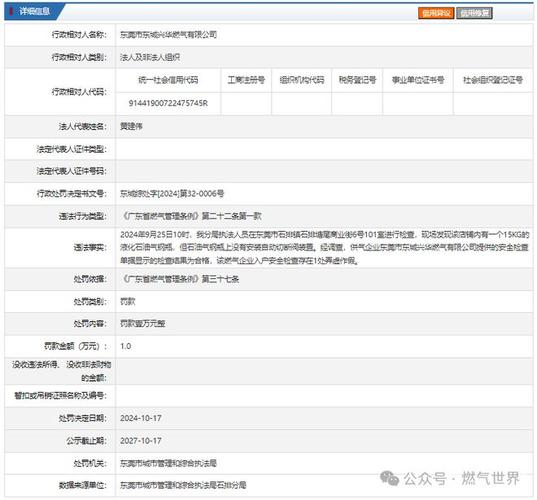Image resolution: width=537 pixels, height=500 pixels.
Task: Click the 组织机构代码 column header
Action: point(302,80)
